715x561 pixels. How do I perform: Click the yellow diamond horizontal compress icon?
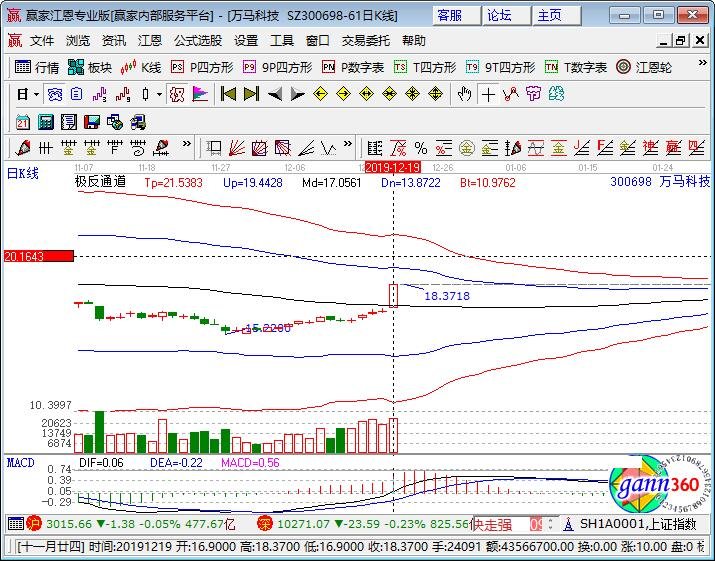pos(389,94)
